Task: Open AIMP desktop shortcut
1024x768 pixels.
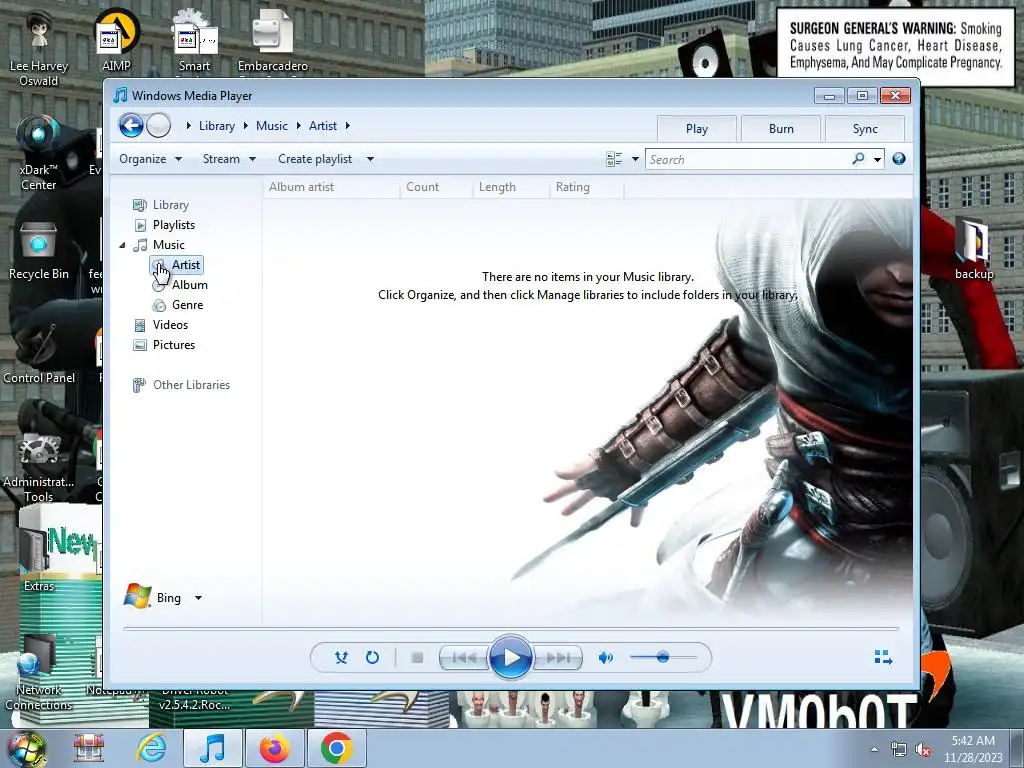Action: (x=116, y=40)
